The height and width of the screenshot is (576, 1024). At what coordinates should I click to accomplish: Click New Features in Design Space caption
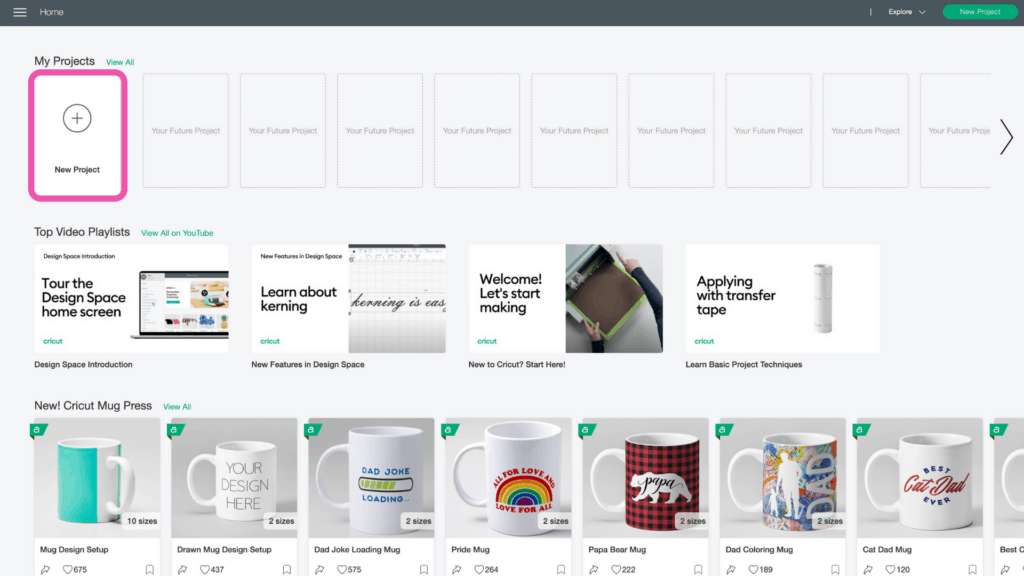point(308,364)
